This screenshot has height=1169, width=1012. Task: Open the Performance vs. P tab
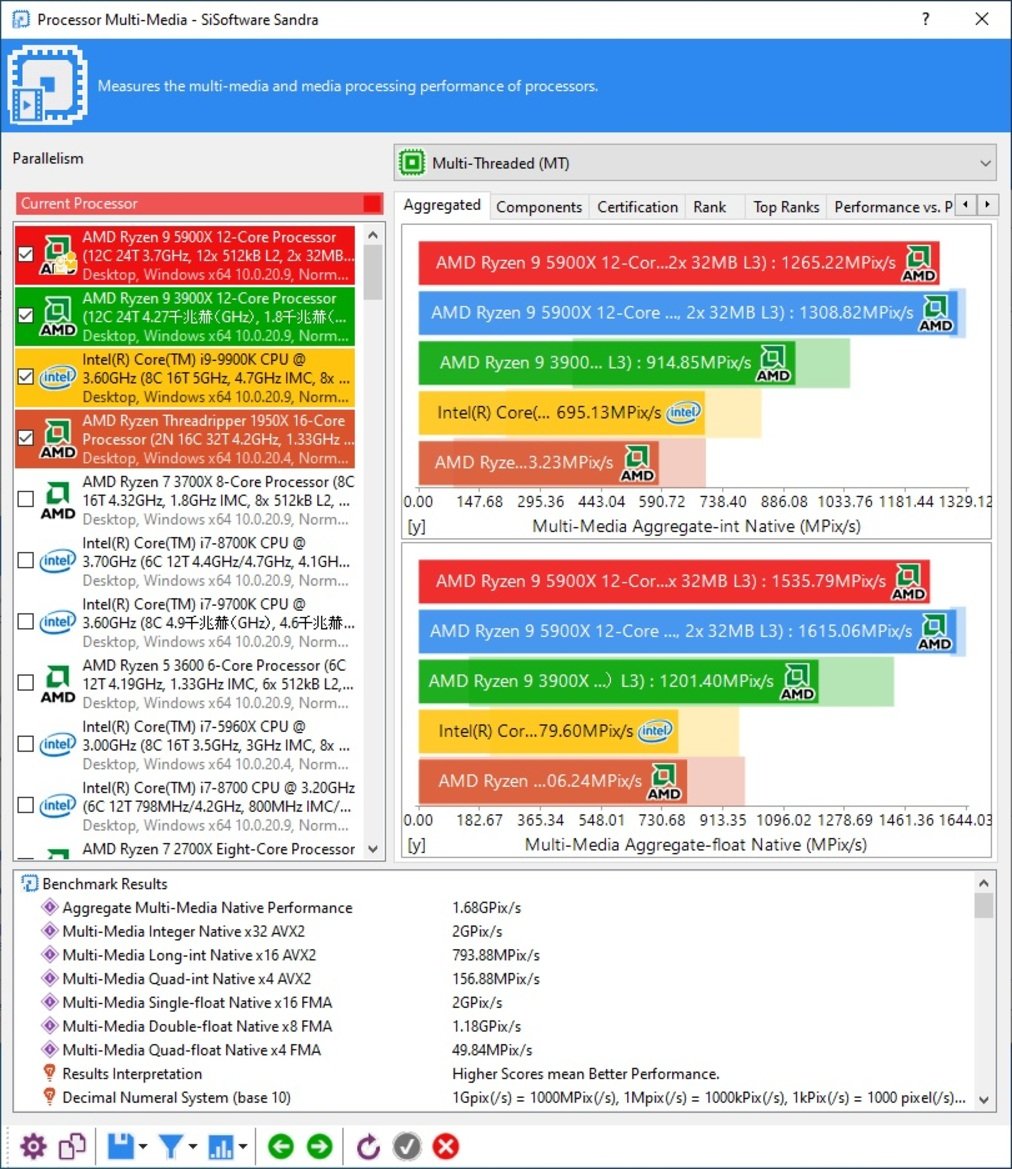893,207
